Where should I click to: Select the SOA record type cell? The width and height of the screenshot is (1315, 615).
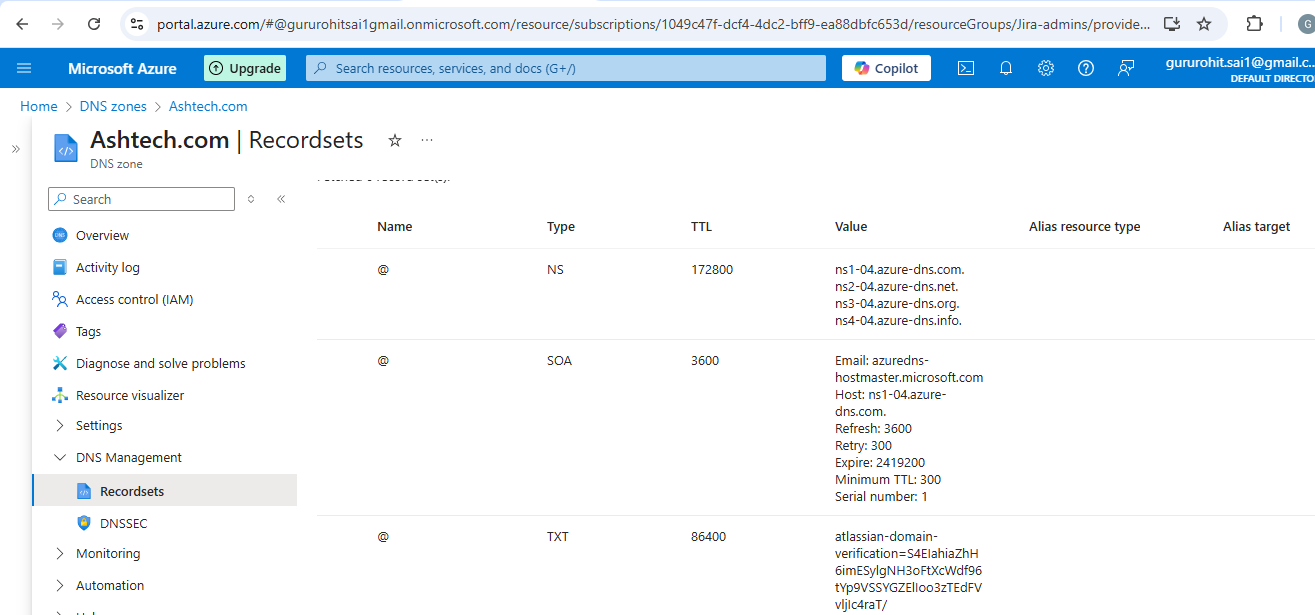pos(560,361)
